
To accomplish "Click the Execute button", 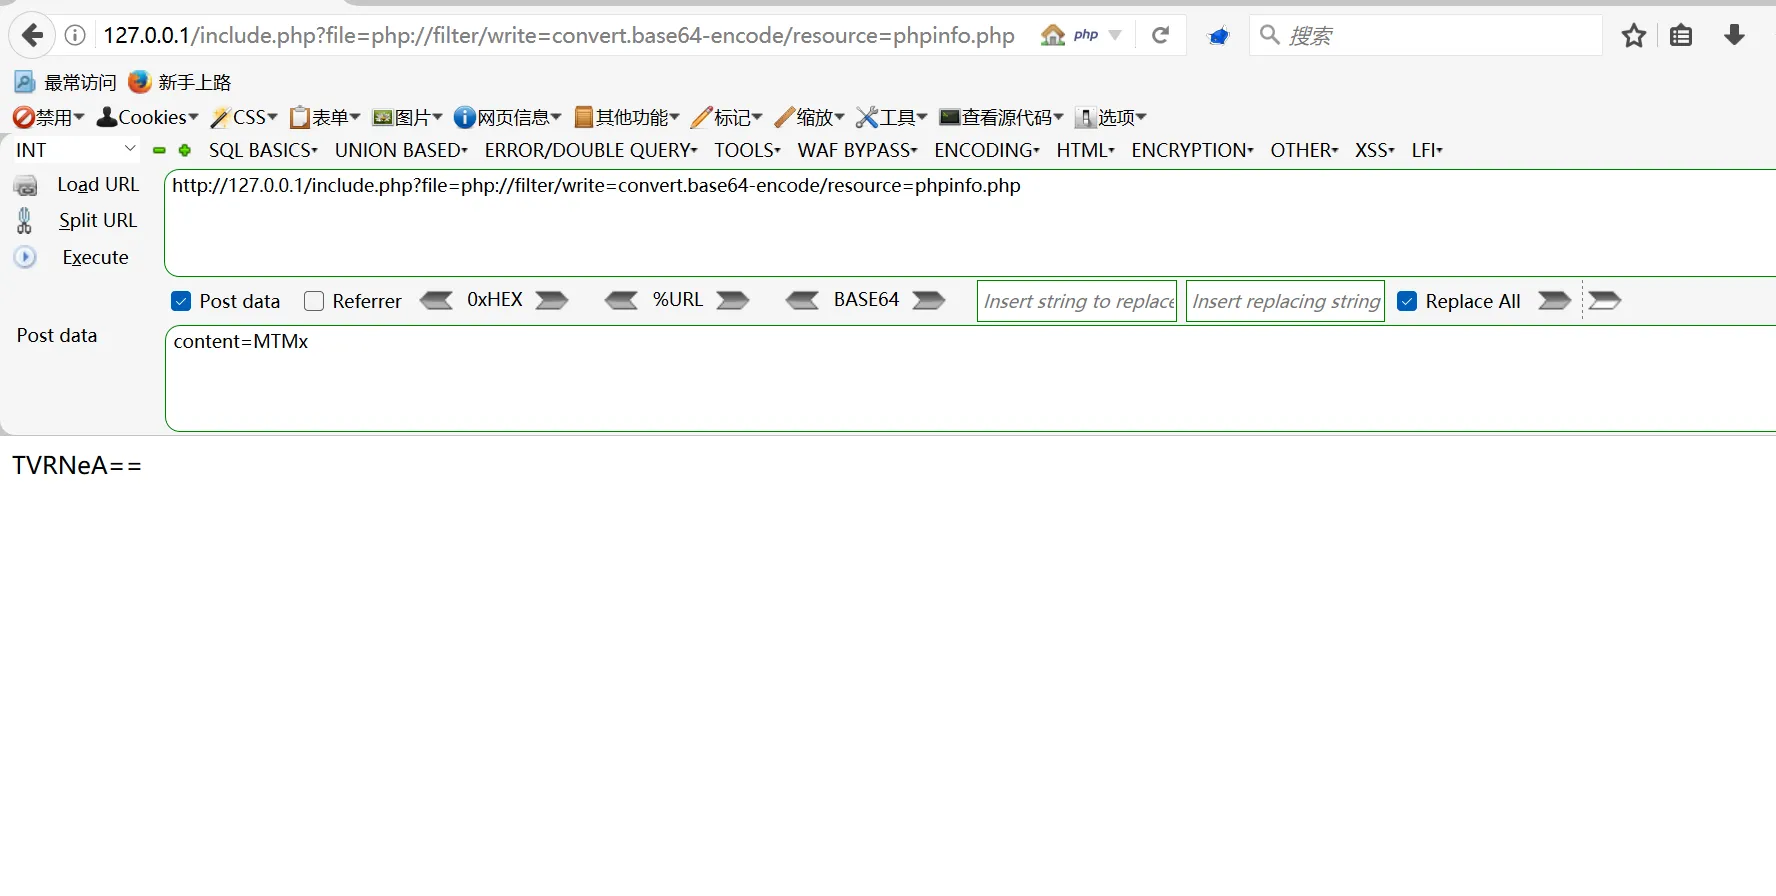I will click(95, 257).
